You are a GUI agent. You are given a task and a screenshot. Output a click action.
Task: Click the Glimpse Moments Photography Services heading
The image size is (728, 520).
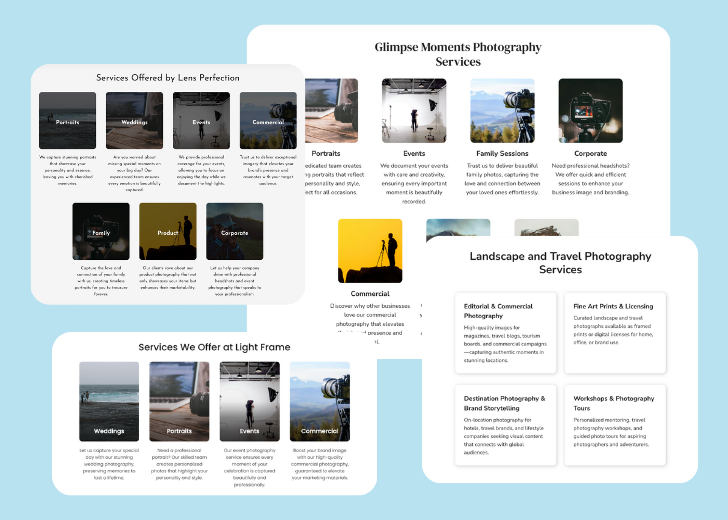pyautogui.click(x=458, y=54)
